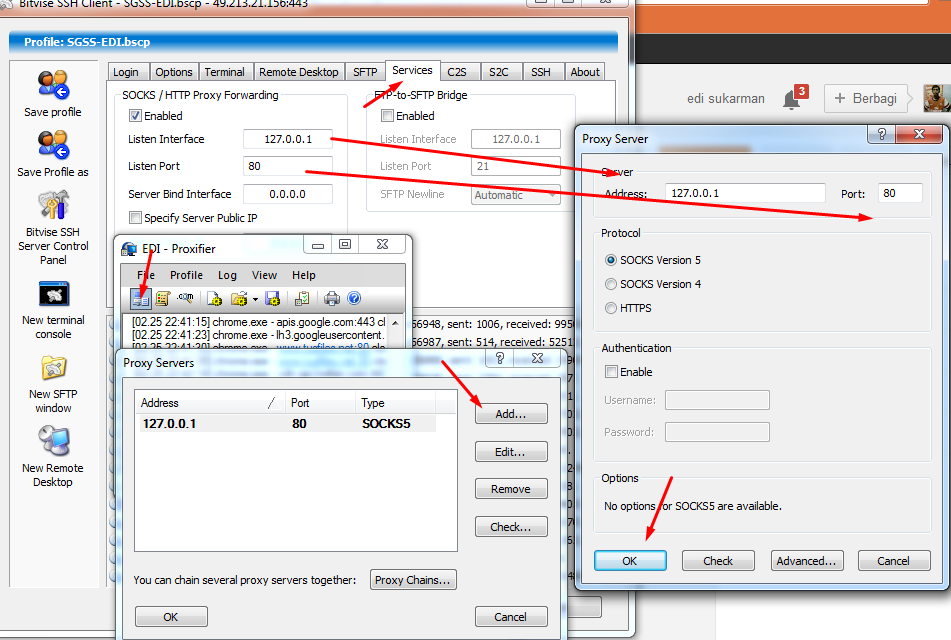The width and height of the screenshot is (951, 640).
Task: Open the Remote Desktop tab
Action: pyautogui.click(x=298, y=72)
